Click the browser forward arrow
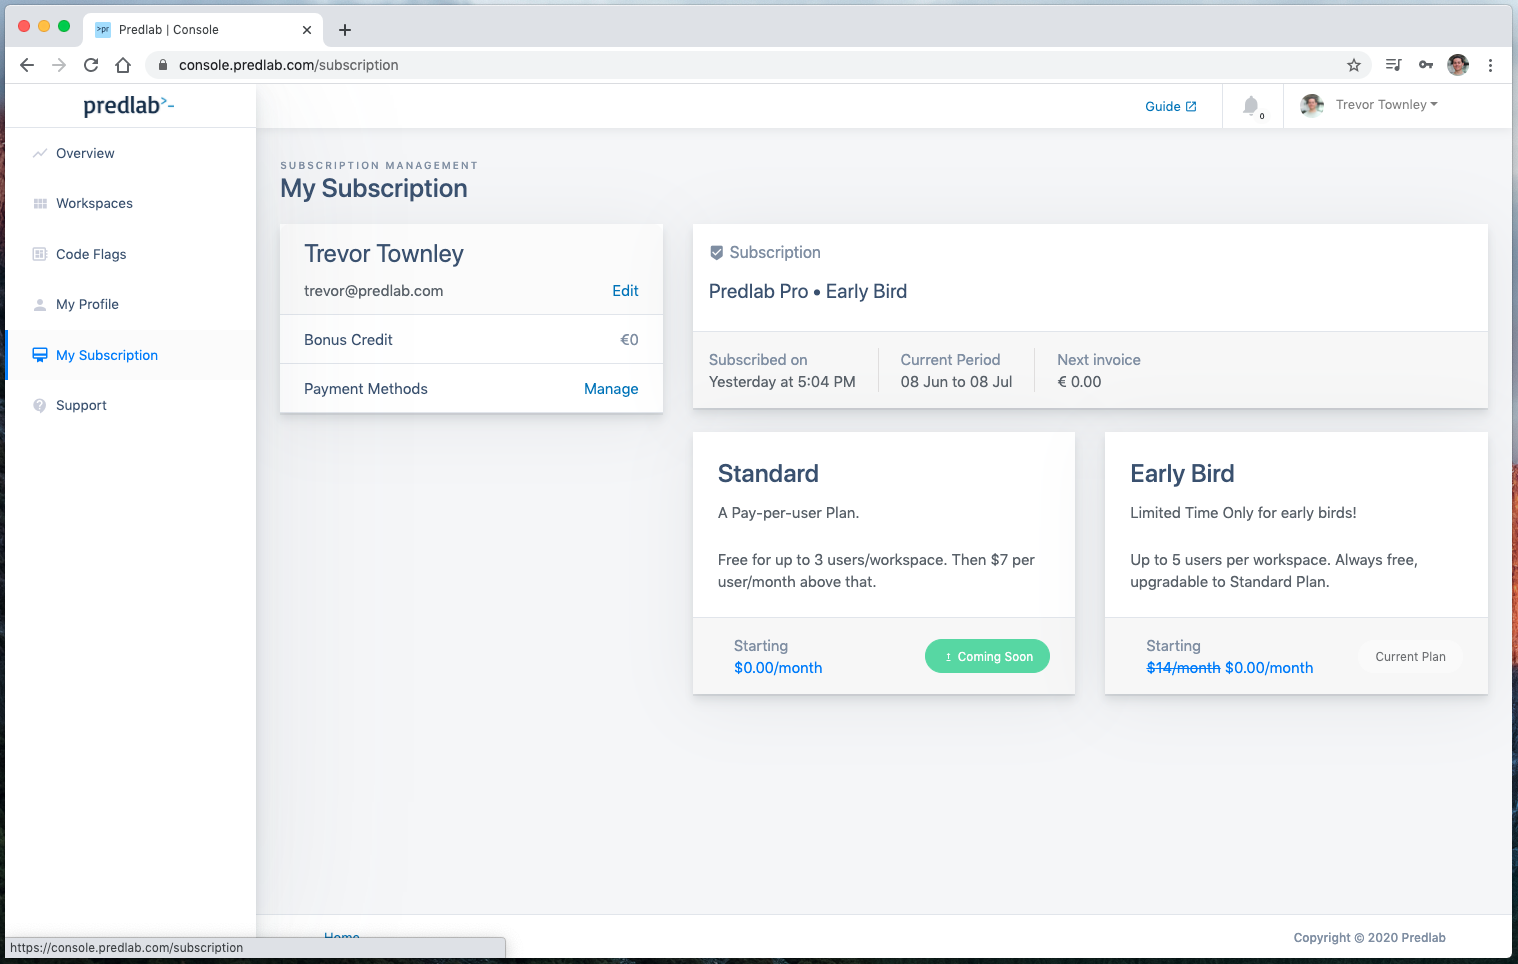The image size is (1518, 964). tap(59, 65)
